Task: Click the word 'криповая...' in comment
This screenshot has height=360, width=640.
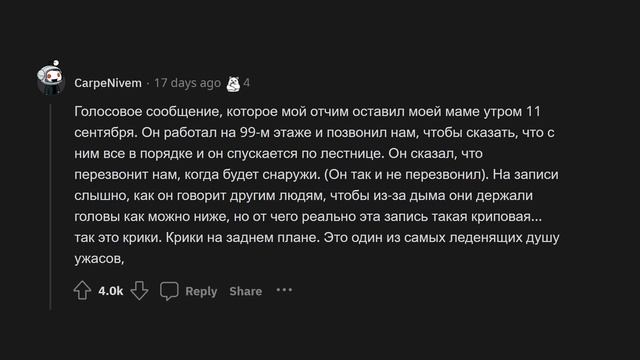Action: point(506,217)
